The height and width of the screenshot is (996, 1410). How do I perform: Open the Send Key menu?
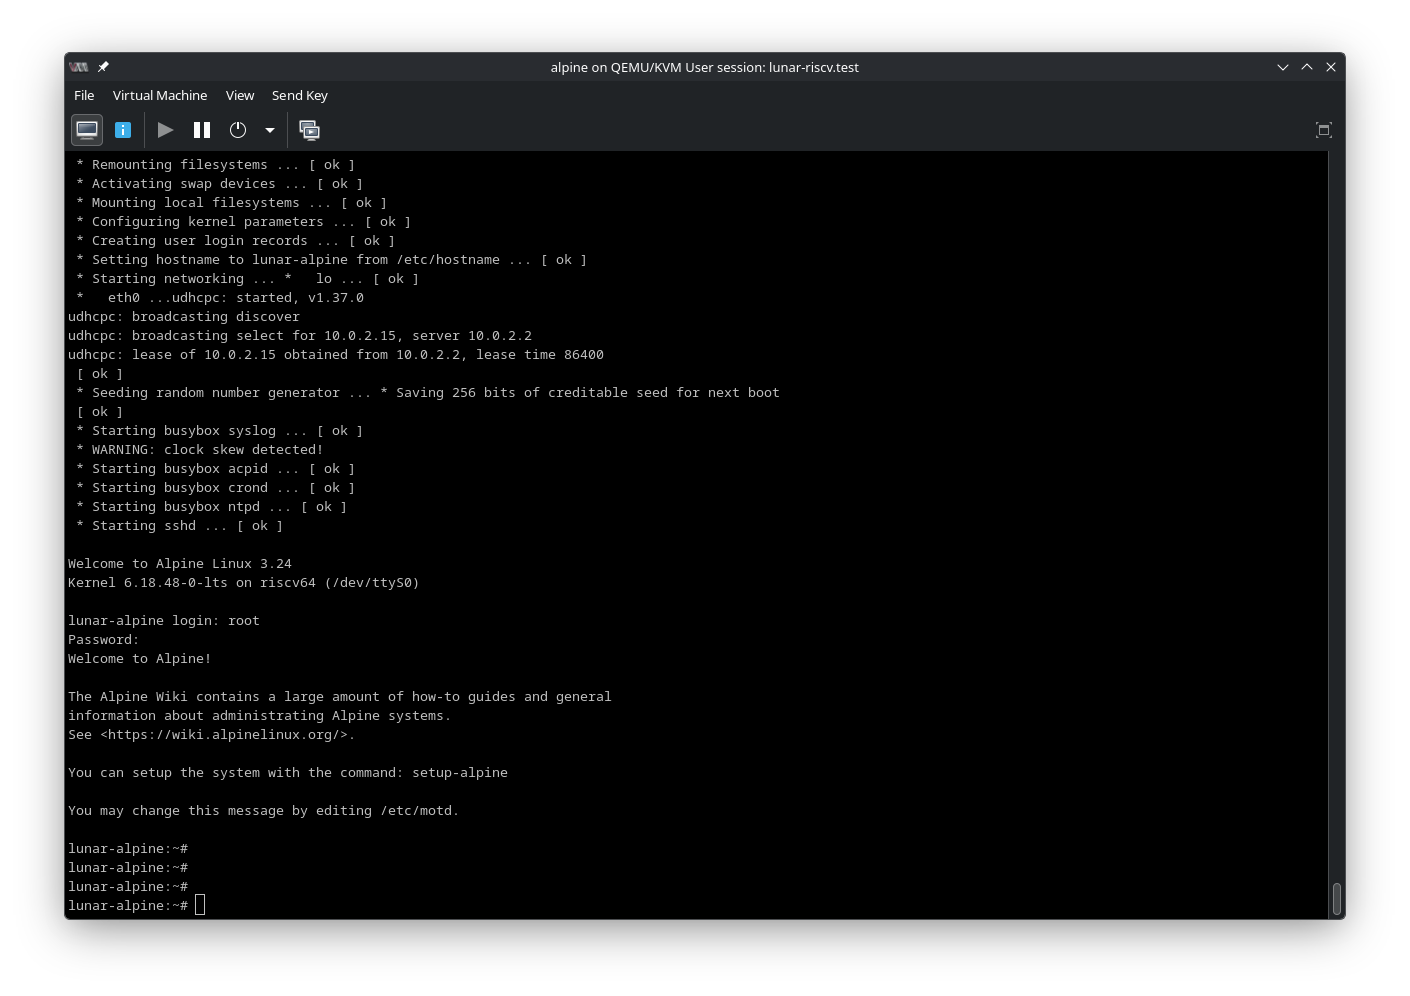[300, 95]
